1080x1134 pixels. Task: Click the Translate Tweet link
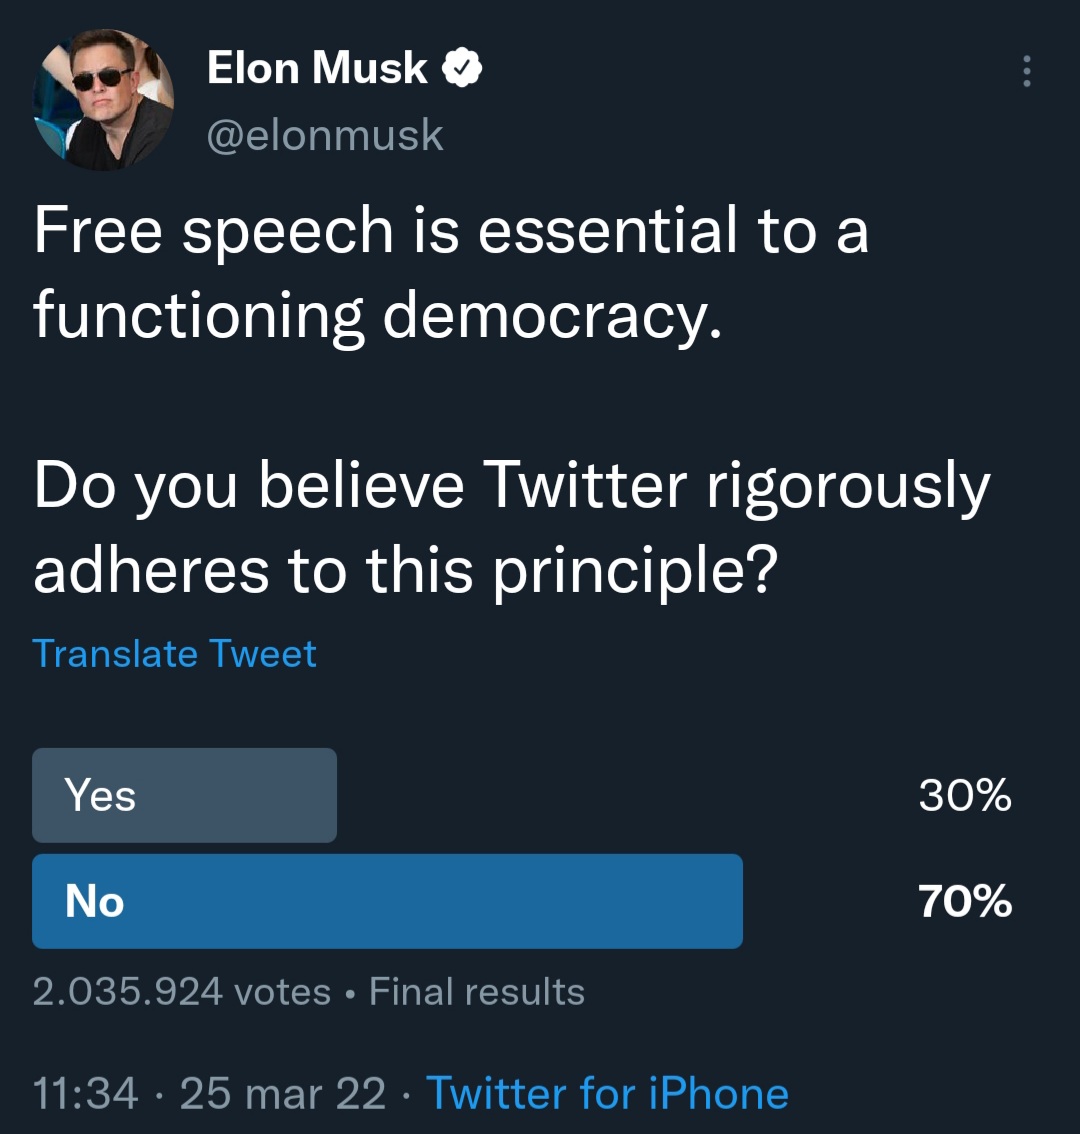pos(174,654)
